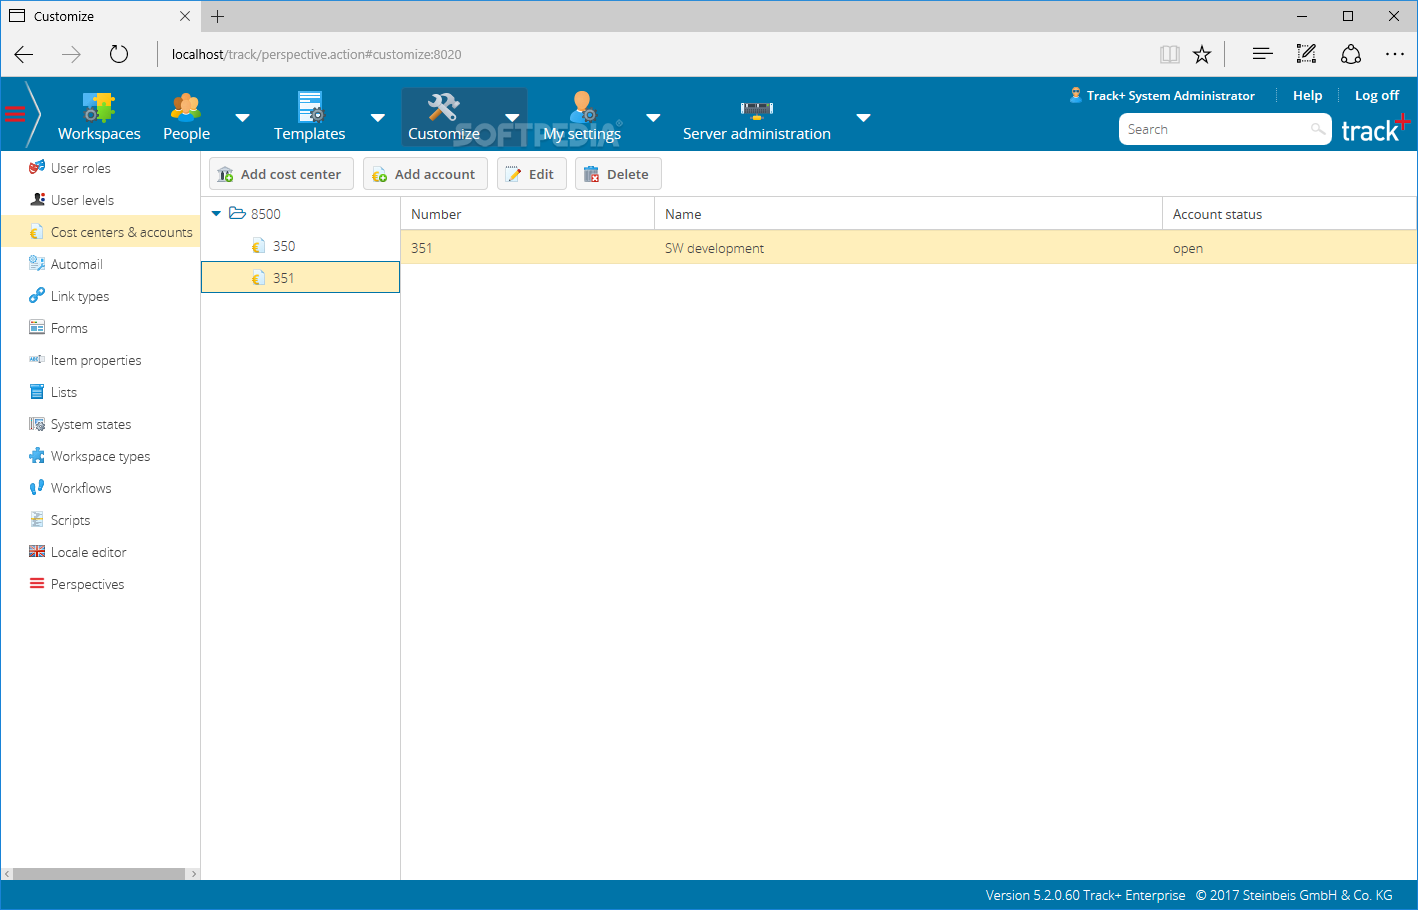
Task: Open Templates section icon
Action: (310, 107)
